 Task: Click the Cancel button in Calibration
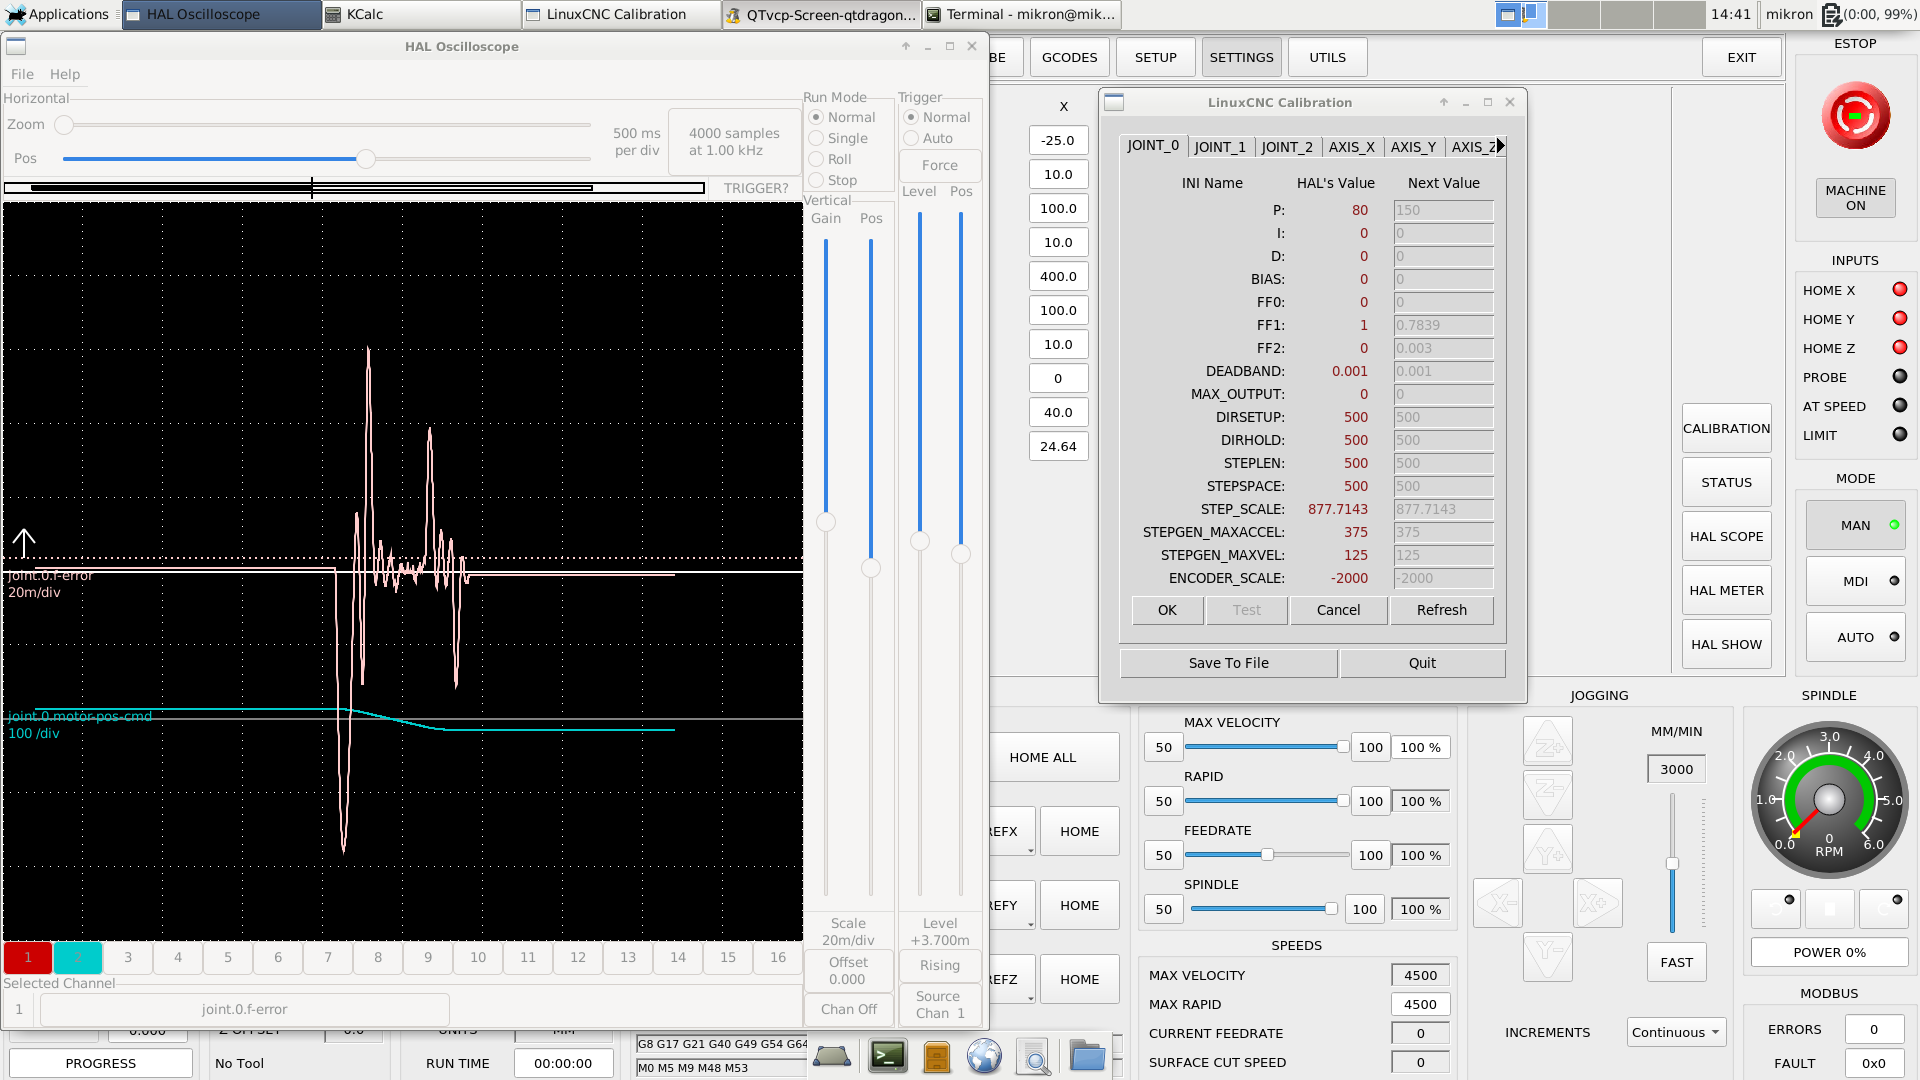[x=1338, y=610]
